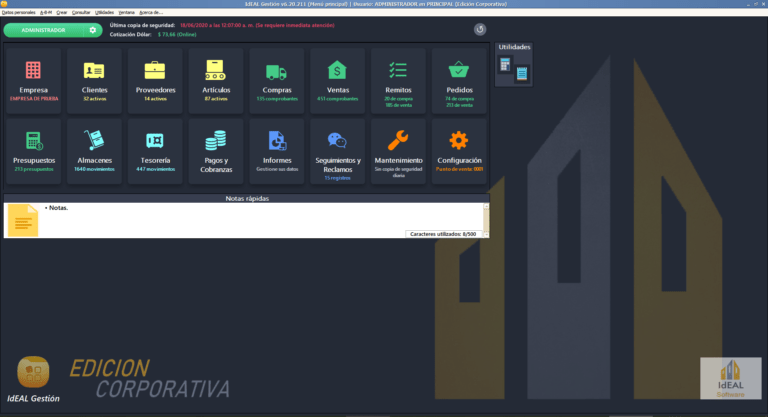This screenshot has height=417, width=768.
Task: Click the IdEAL Software logo
Action: click(730, 378)
